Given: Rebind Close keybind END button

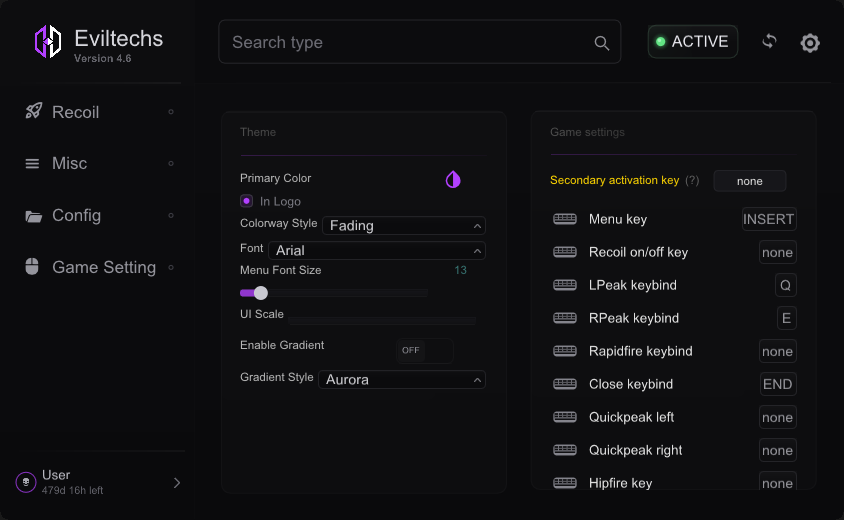Looking at the screenshot, I should point(778,384).
